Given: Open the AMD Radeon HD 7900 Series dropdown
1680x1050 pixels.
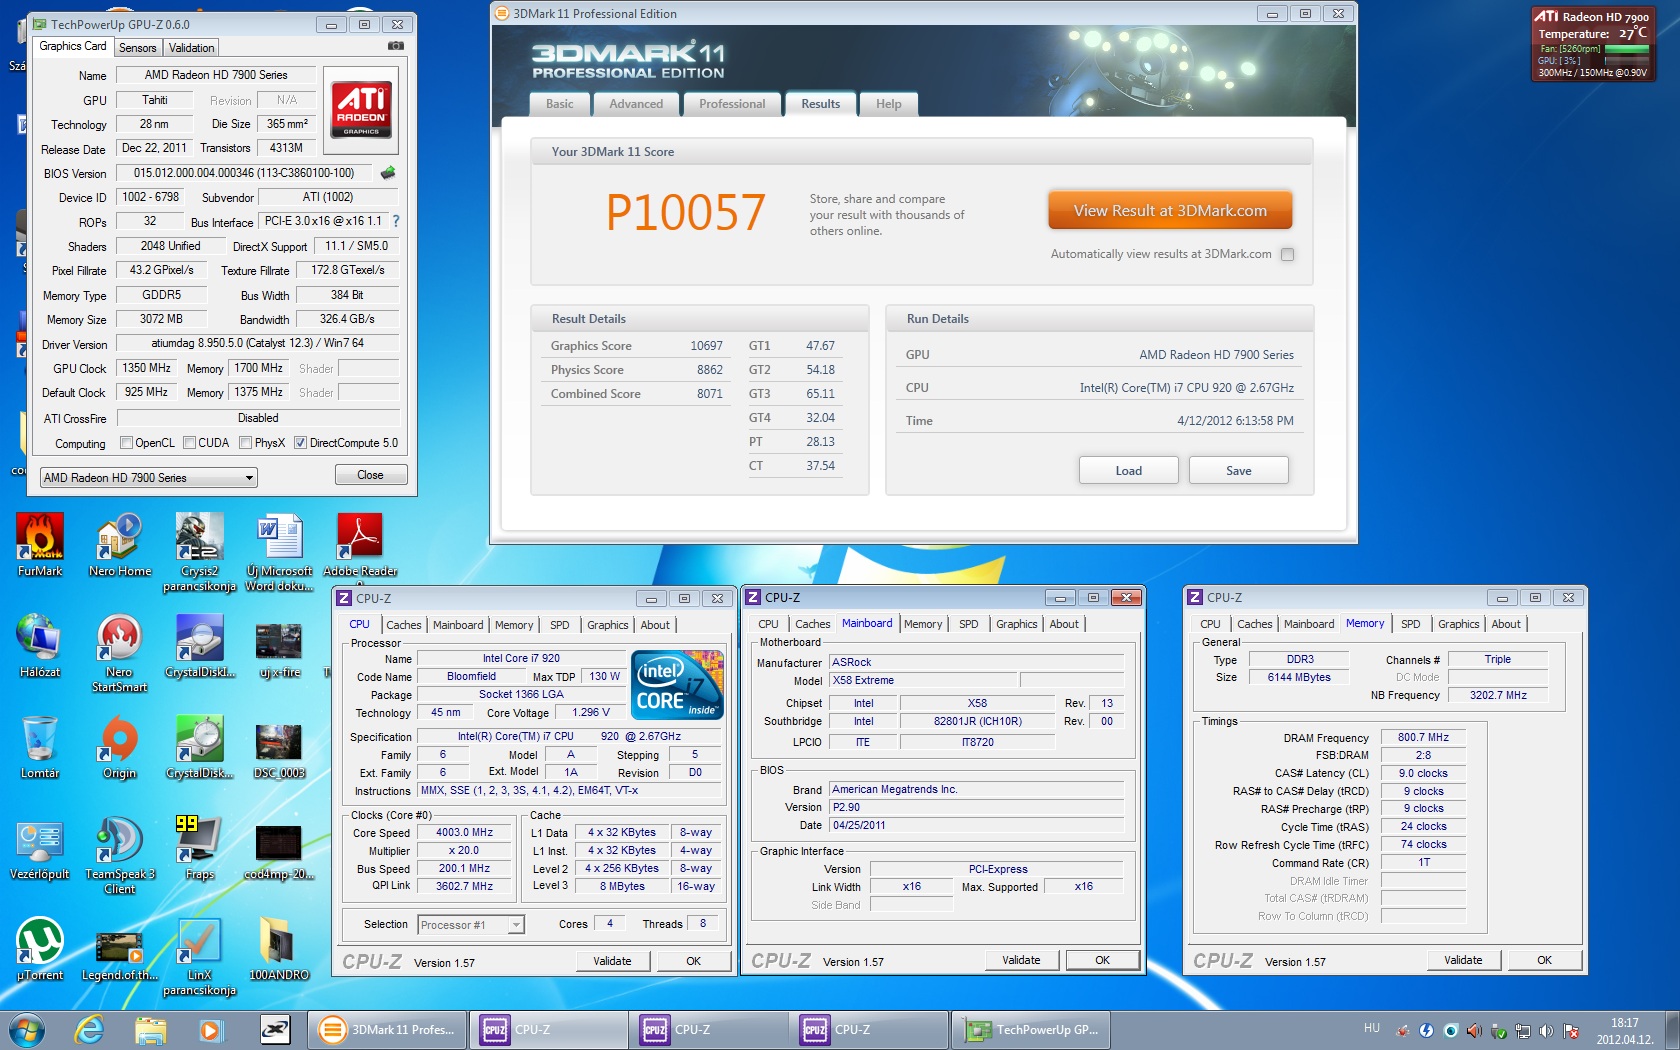Looking at the screenshot, I should (148, 478).
